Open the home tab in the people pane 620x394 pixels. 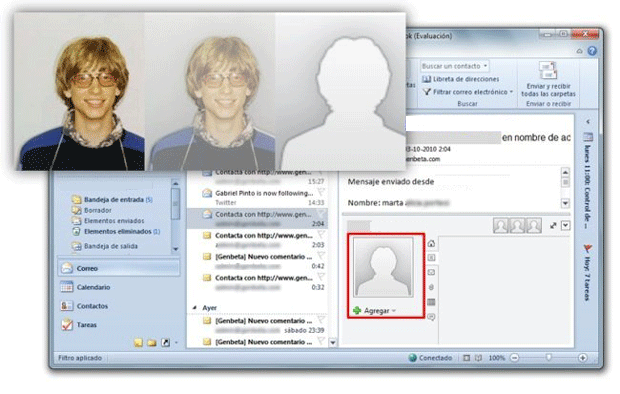(431, 243)
